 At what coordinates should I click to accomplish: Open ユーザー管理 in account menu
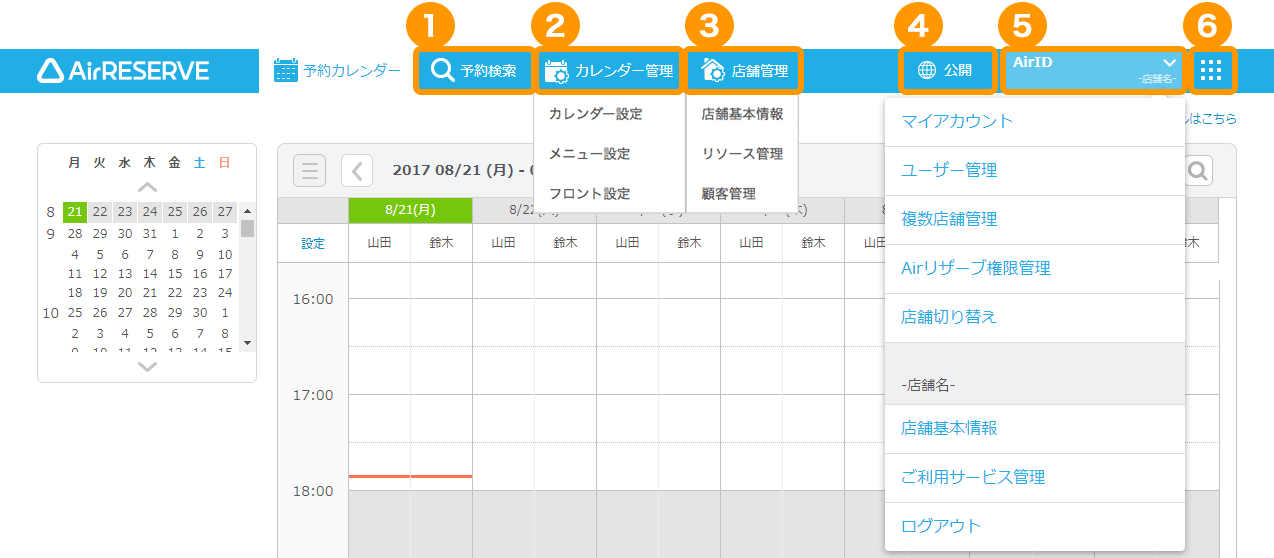coord(1035,170)
